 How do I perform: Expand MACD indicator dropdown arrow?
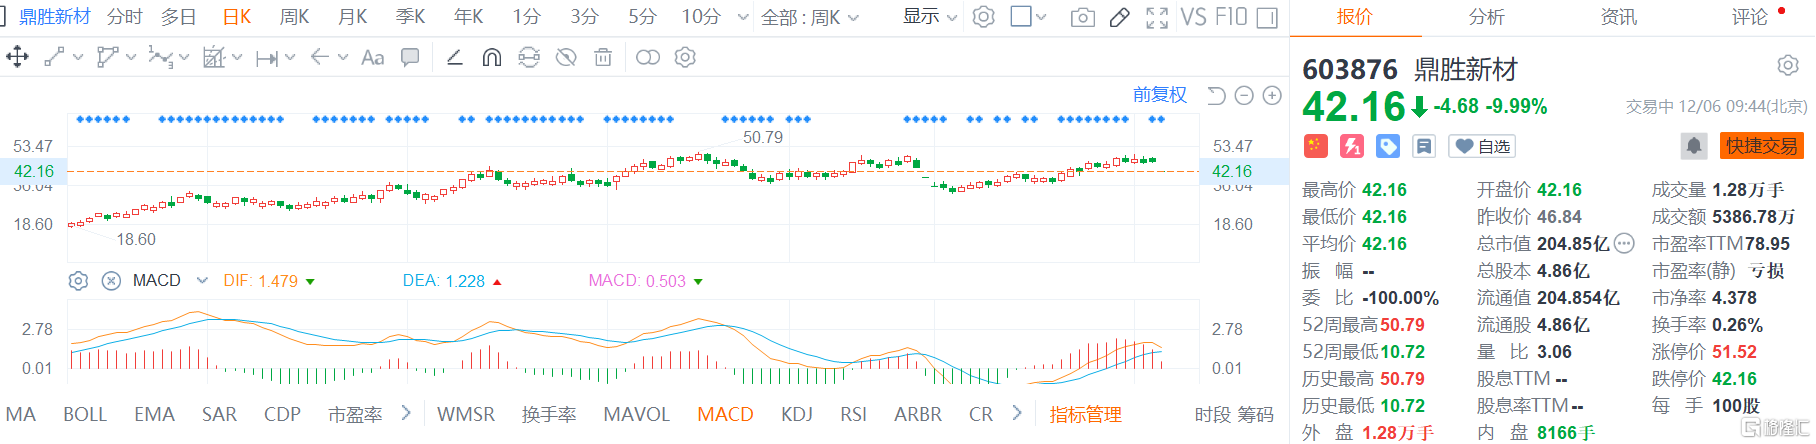point(202,281)
